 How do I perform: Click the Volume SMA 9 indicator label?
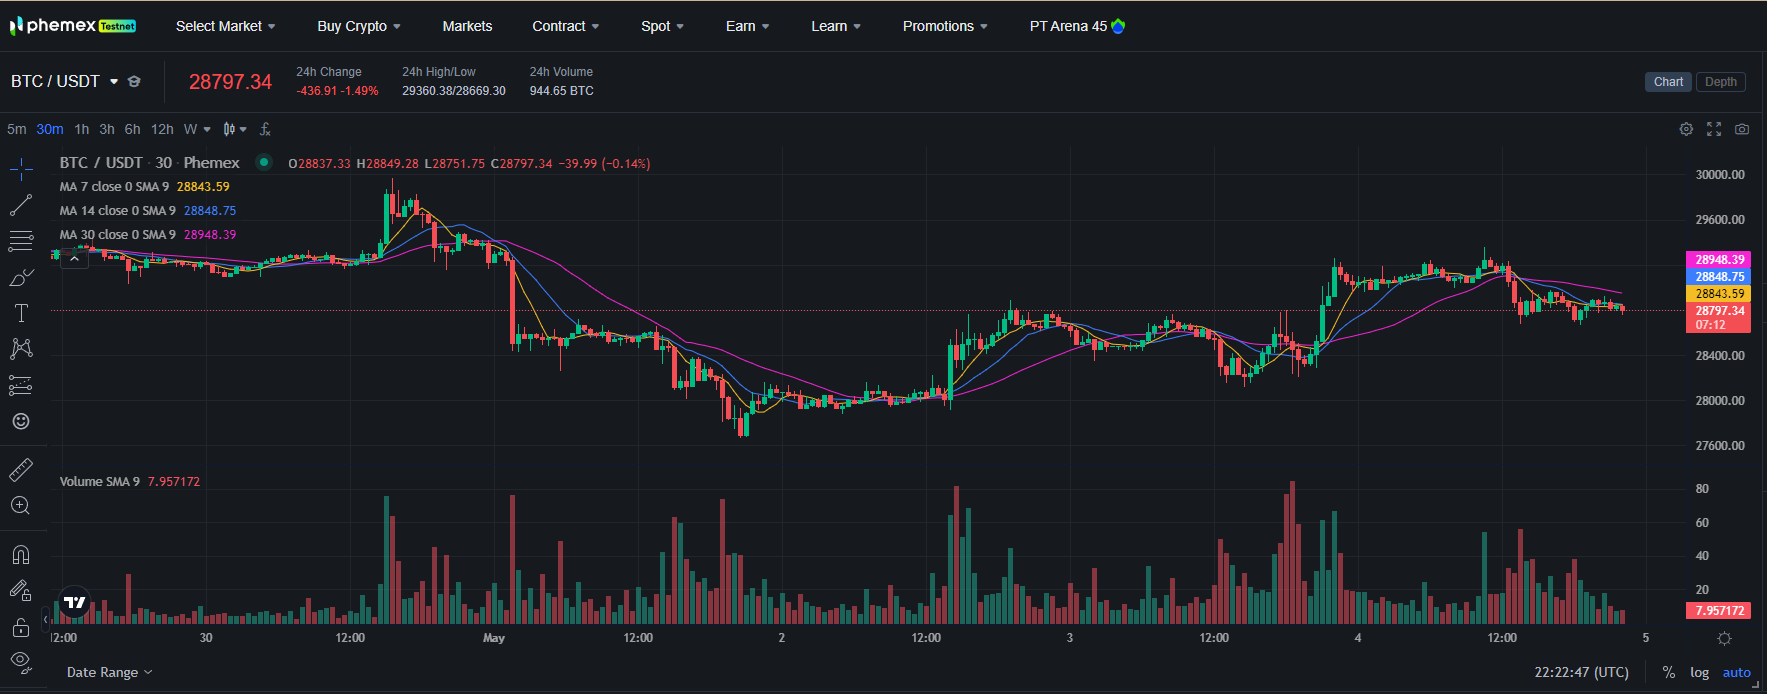pyautogui.click(x=99, y=481)
